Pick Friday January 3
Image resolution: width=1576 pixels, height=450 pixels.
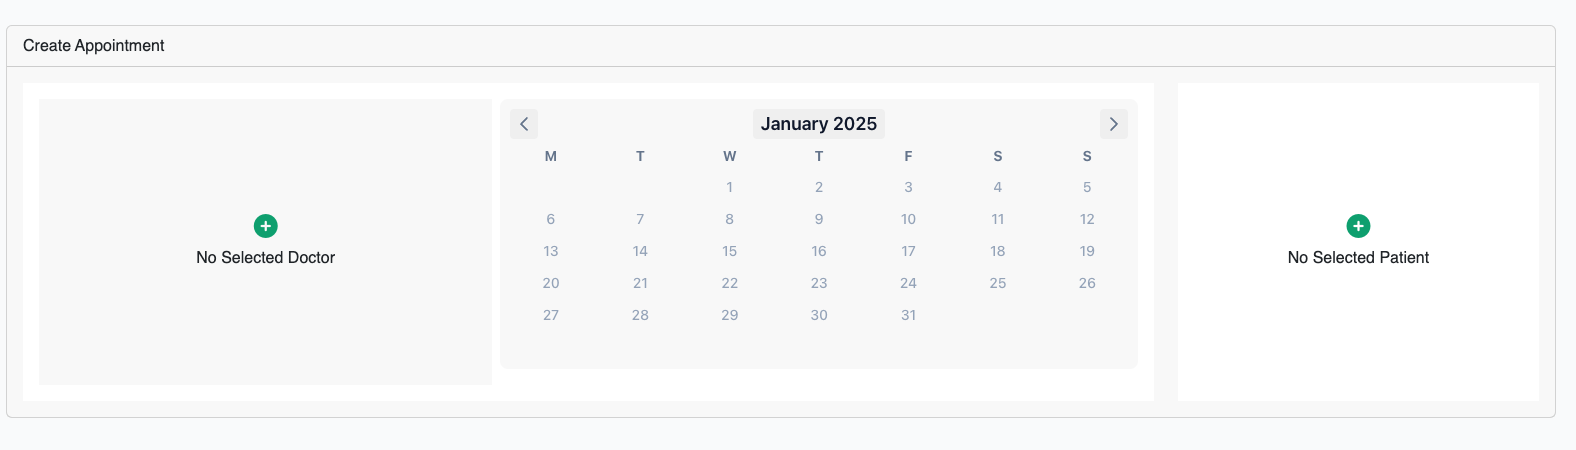coord(908,187)
